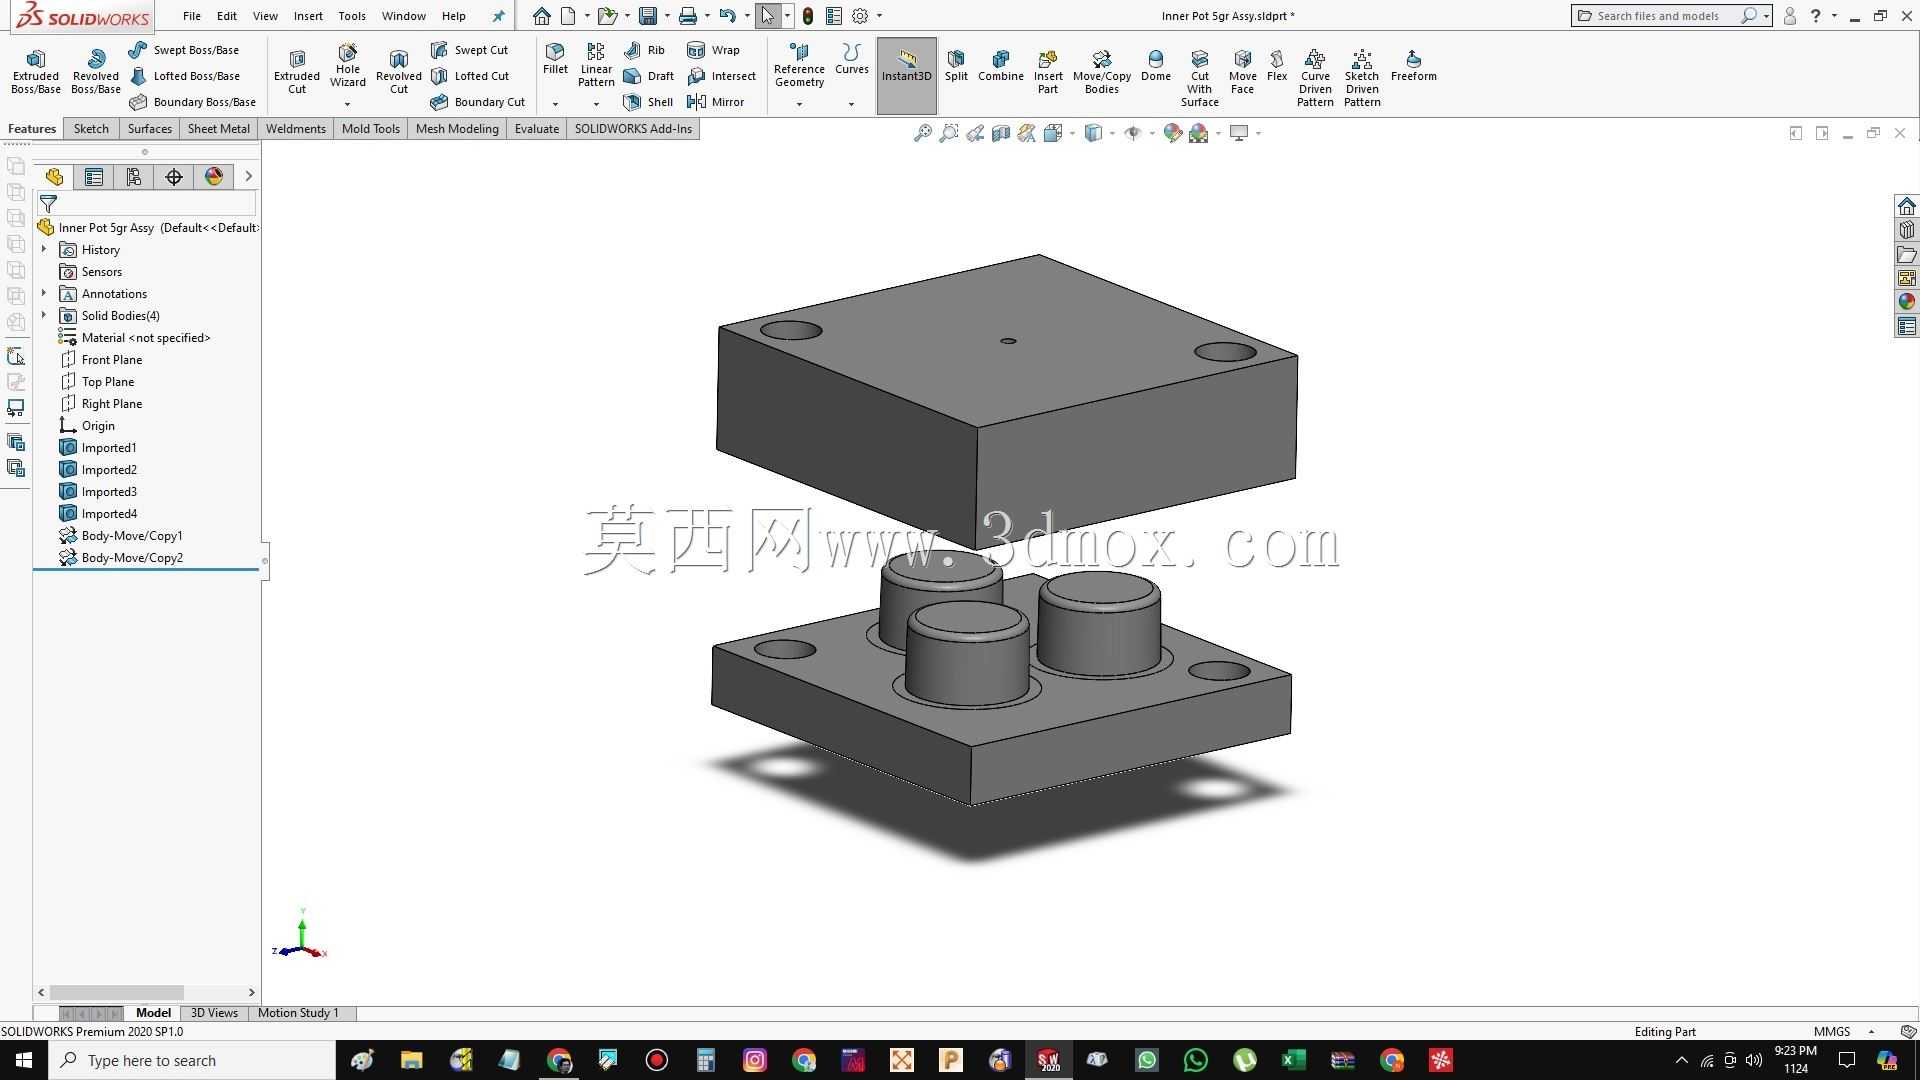Click the Search files and models field
Screen dimensions: 1920x1080
click(x=1660, y=16)
